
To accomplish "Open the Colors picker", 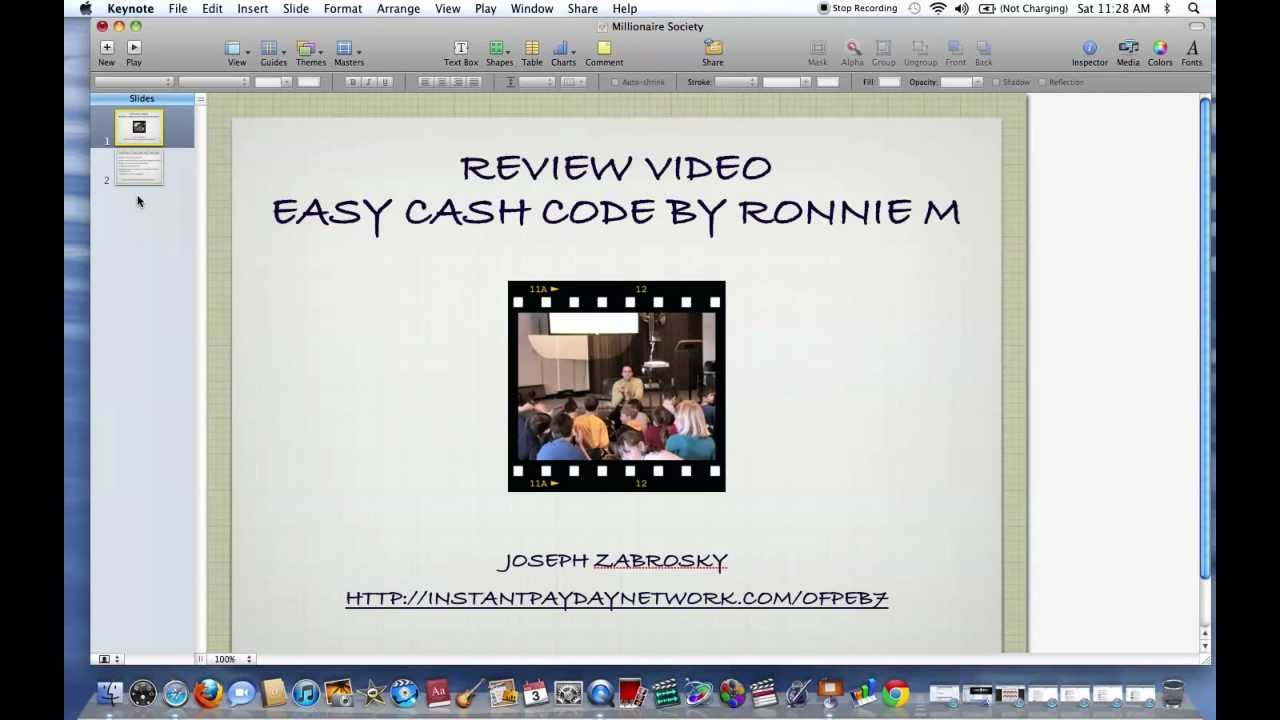I will point(1160,53).
